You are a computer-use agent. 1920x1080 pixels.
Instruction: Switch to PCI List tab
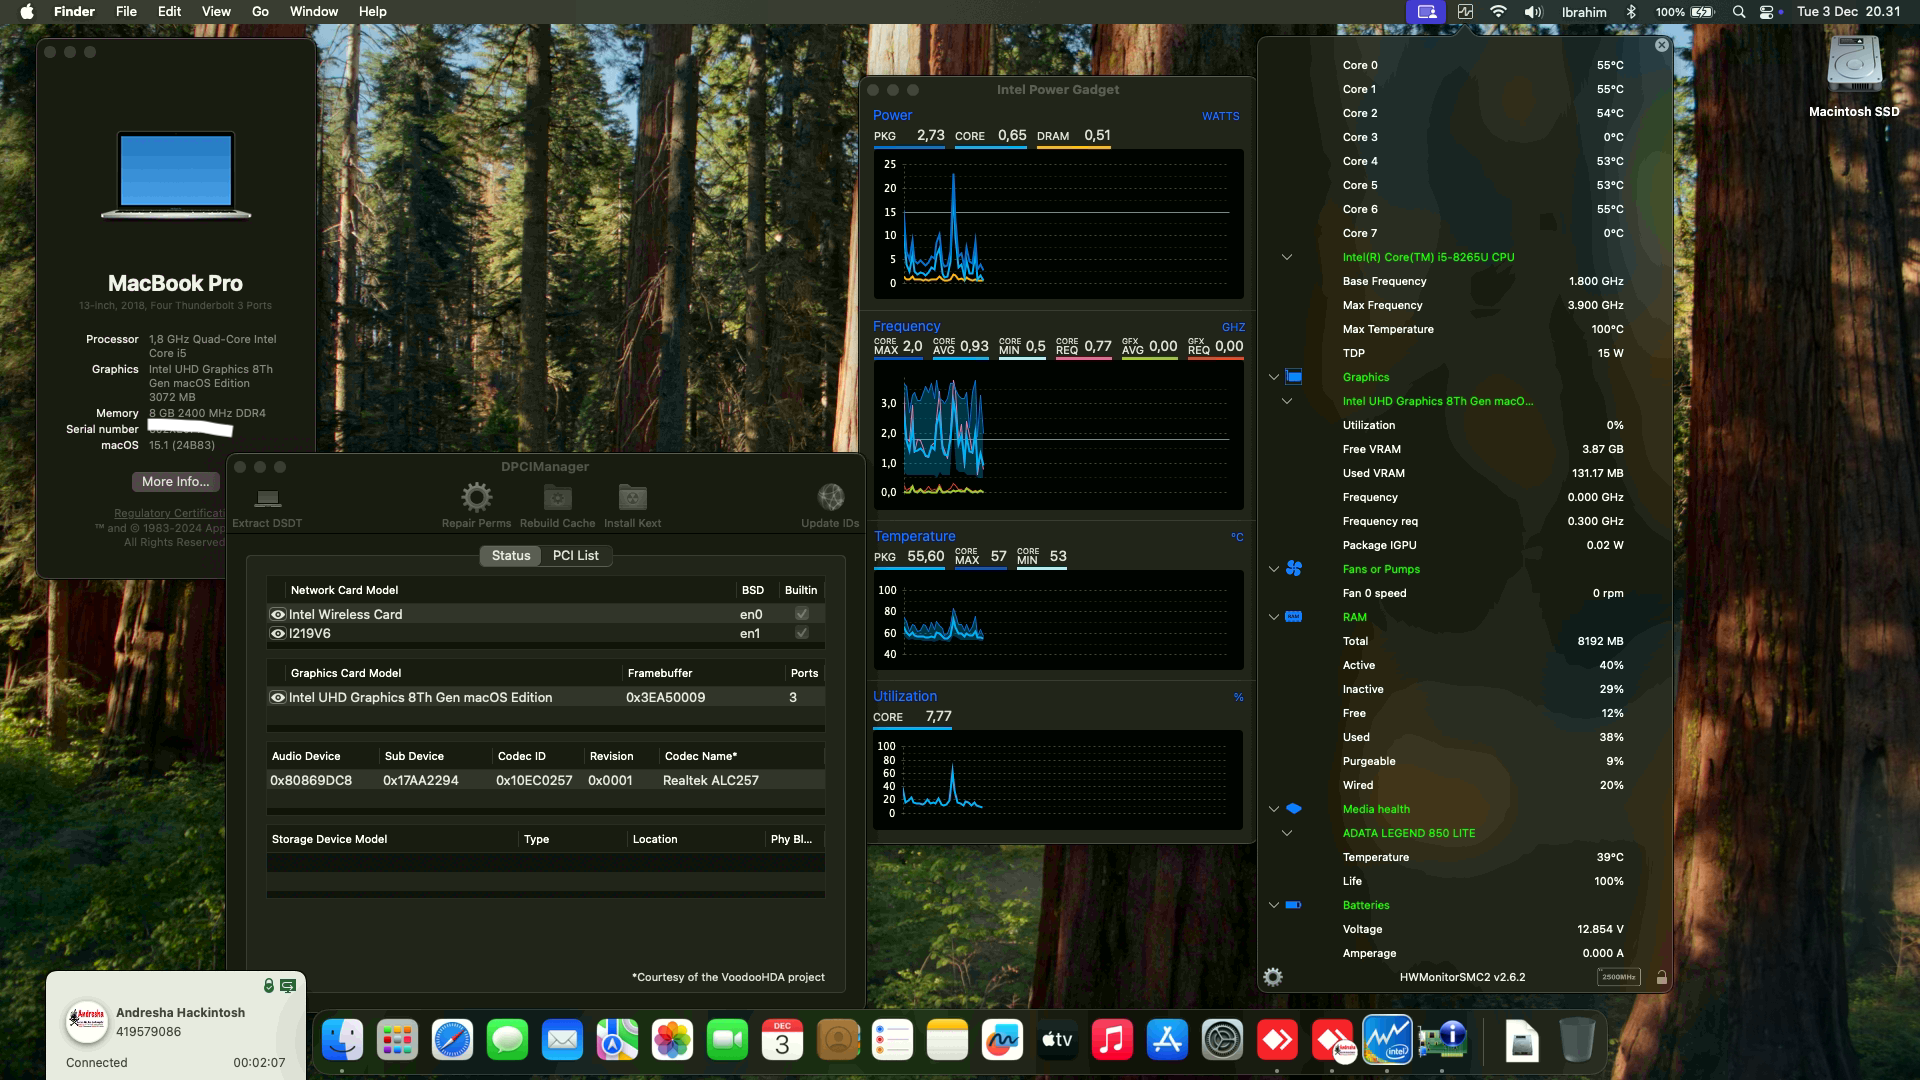pyautogui.click(x=575, y=555)
